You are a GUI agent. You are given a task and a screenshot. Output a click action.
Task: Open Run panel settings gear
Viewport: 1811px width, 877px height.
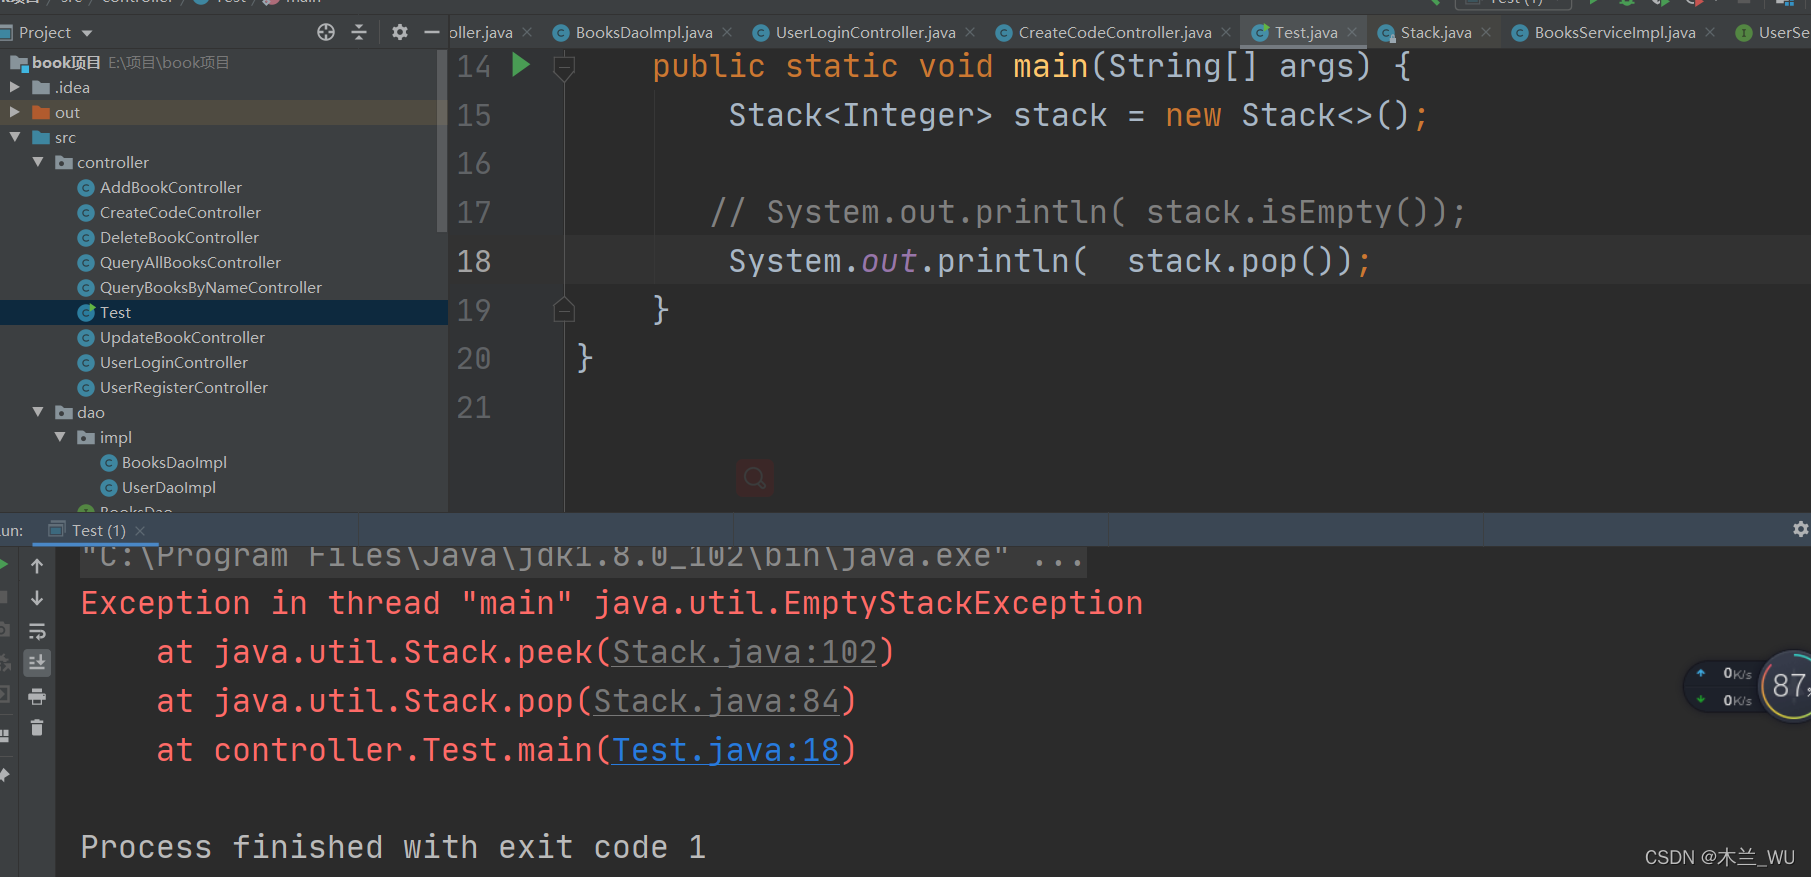(1800, 529)
